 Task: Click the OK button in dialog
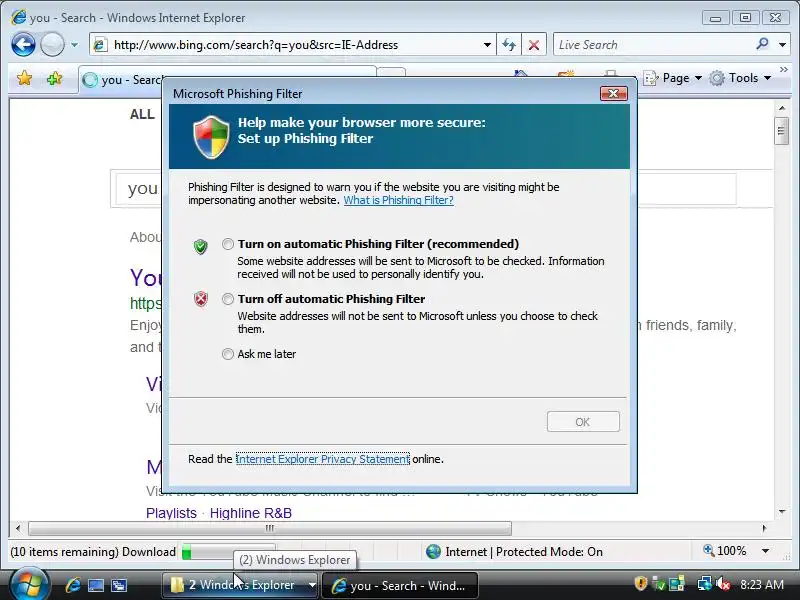pos(583,422)
